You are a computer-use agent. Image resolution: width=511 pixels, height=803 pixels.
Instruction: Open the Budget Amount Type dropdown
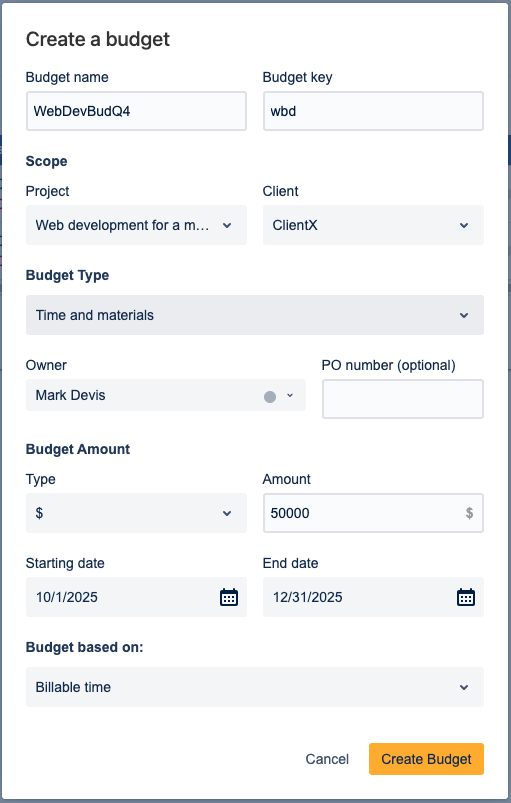coord(136,513)
